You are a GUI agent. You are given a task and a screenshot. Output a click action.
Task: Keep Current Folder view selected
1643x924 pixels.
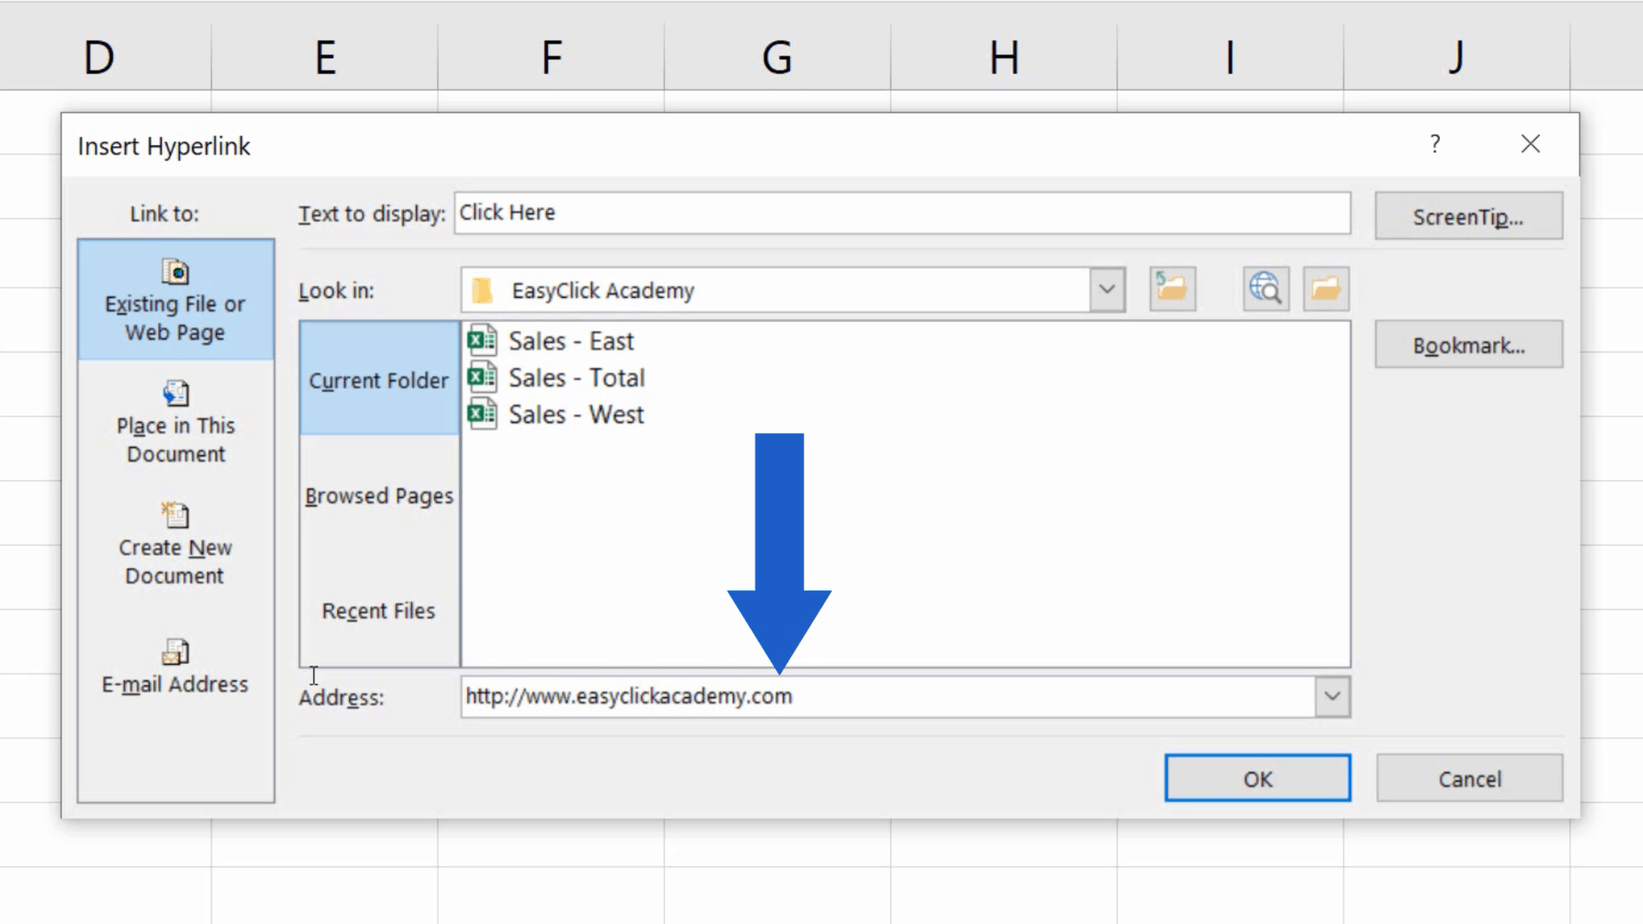point(378,380)
